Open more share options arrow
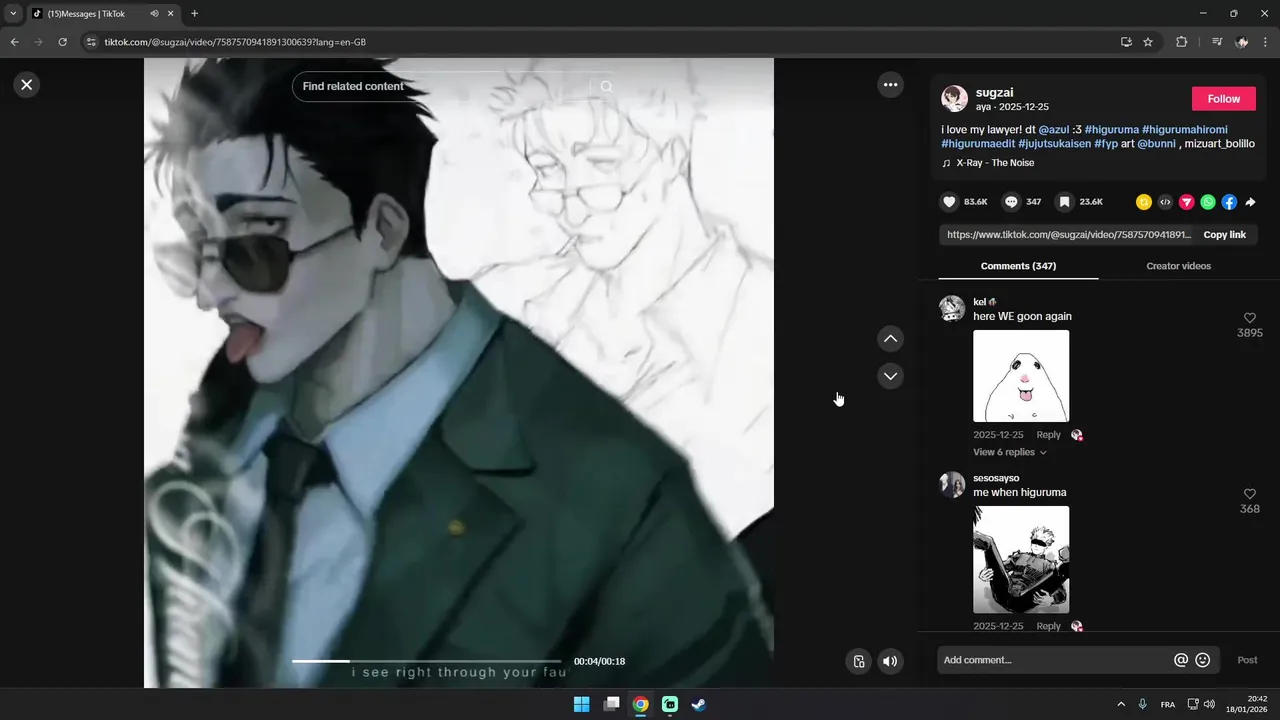Viewport: 1280px width, 720px height. (1250, 202)
